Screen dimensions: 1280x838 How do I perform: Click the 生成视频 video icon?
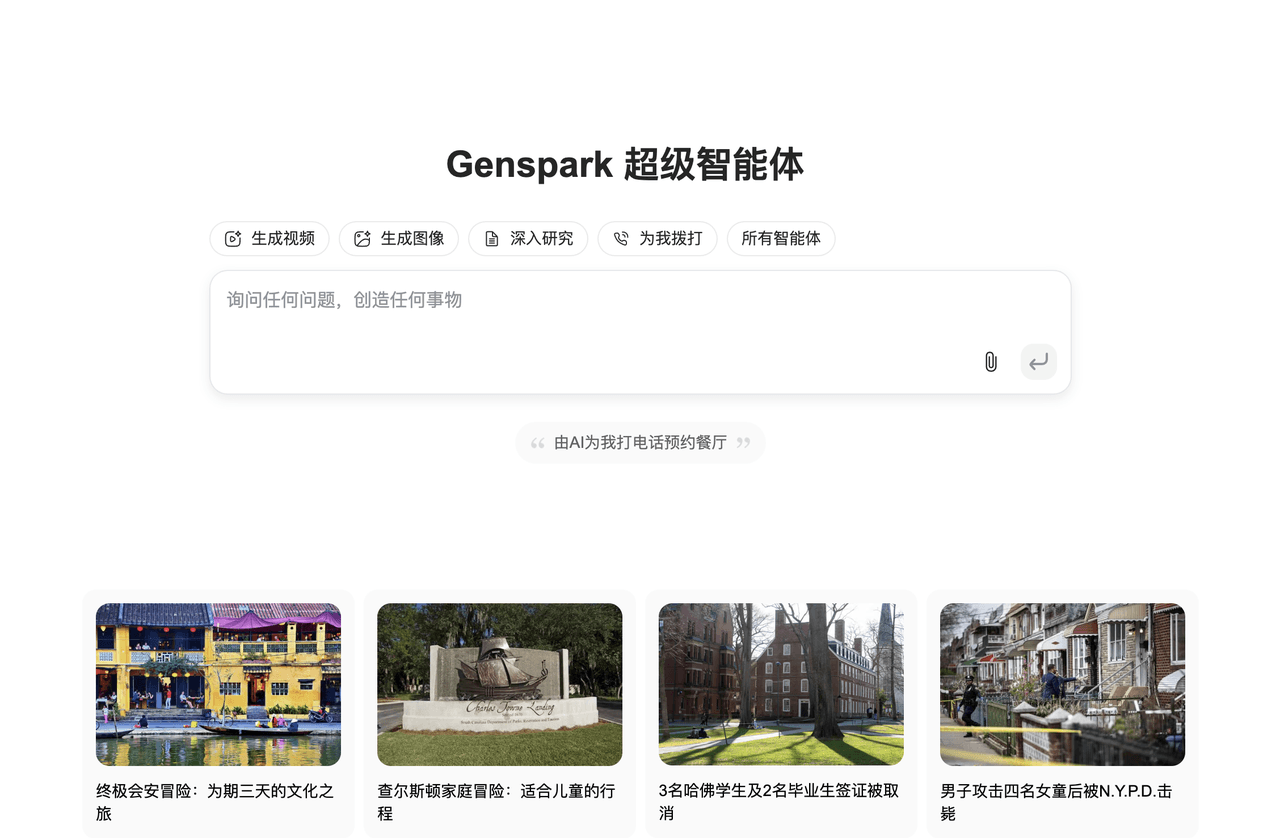point(233,239)
